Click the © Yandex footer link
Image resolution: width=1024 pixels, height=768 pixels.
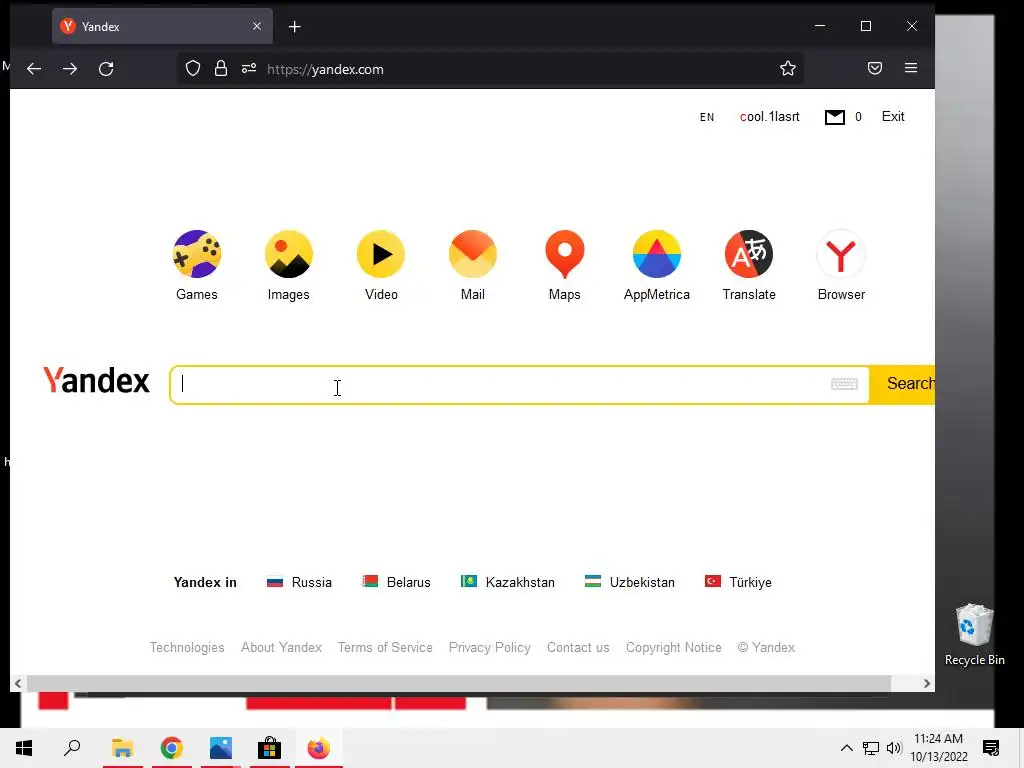(x=766, y=647)
